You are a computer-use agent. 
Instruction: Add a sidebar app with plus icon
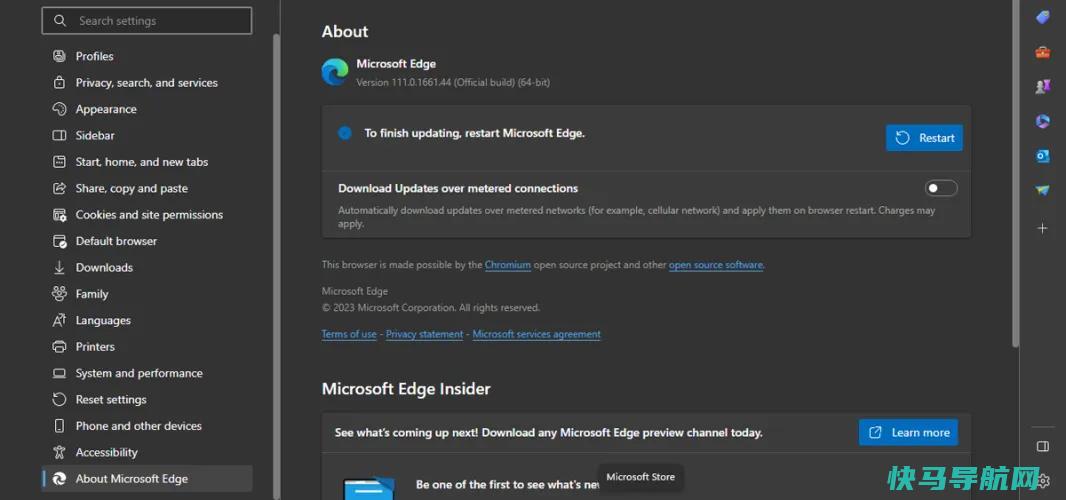pos(1042,229)
